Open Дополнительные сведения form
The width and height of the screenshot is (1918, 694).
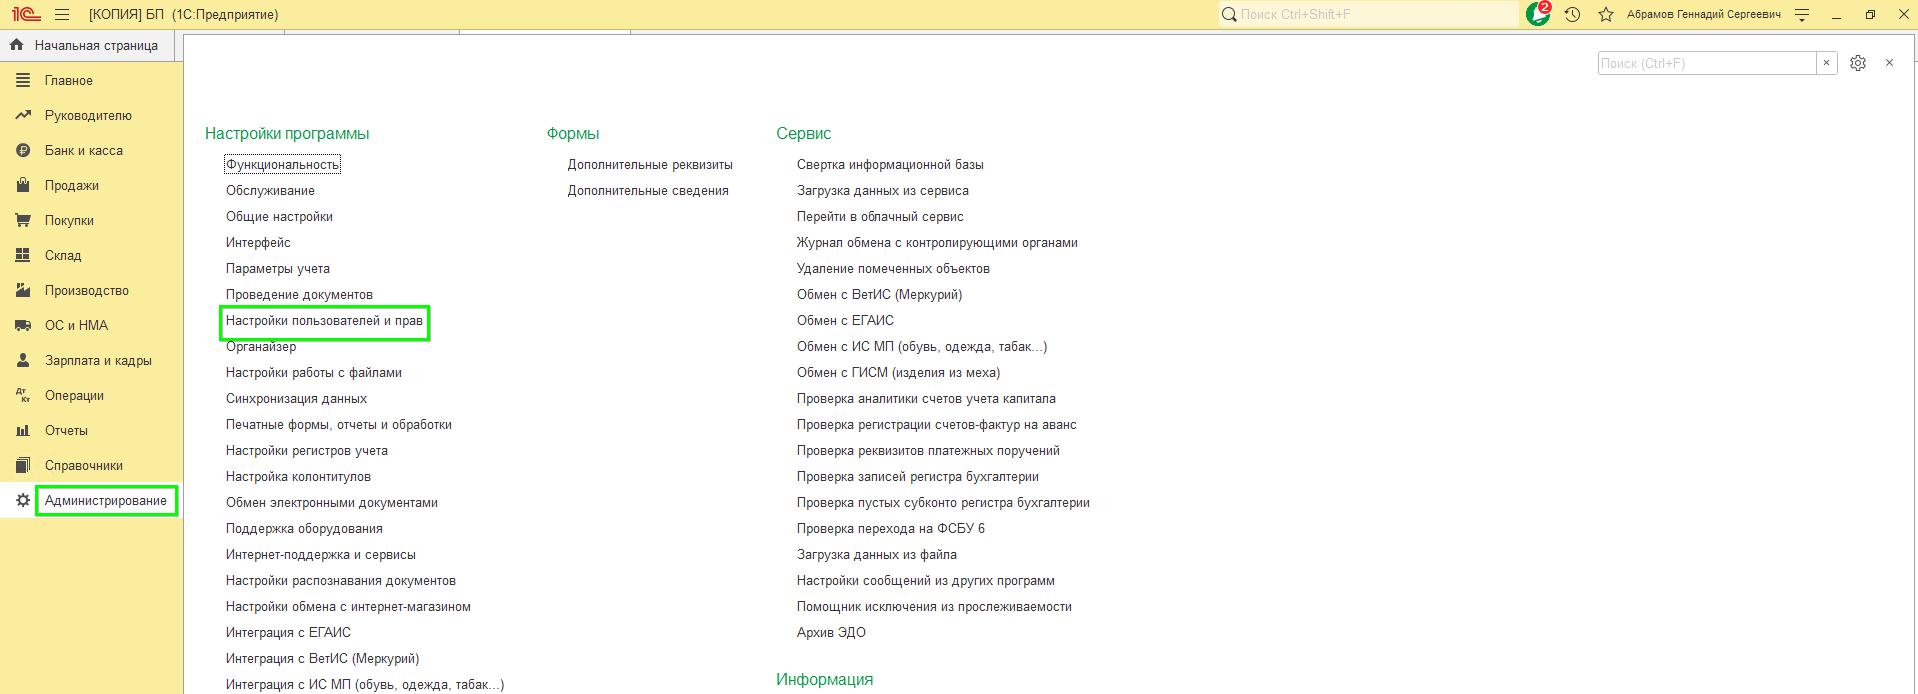(648, 190)
